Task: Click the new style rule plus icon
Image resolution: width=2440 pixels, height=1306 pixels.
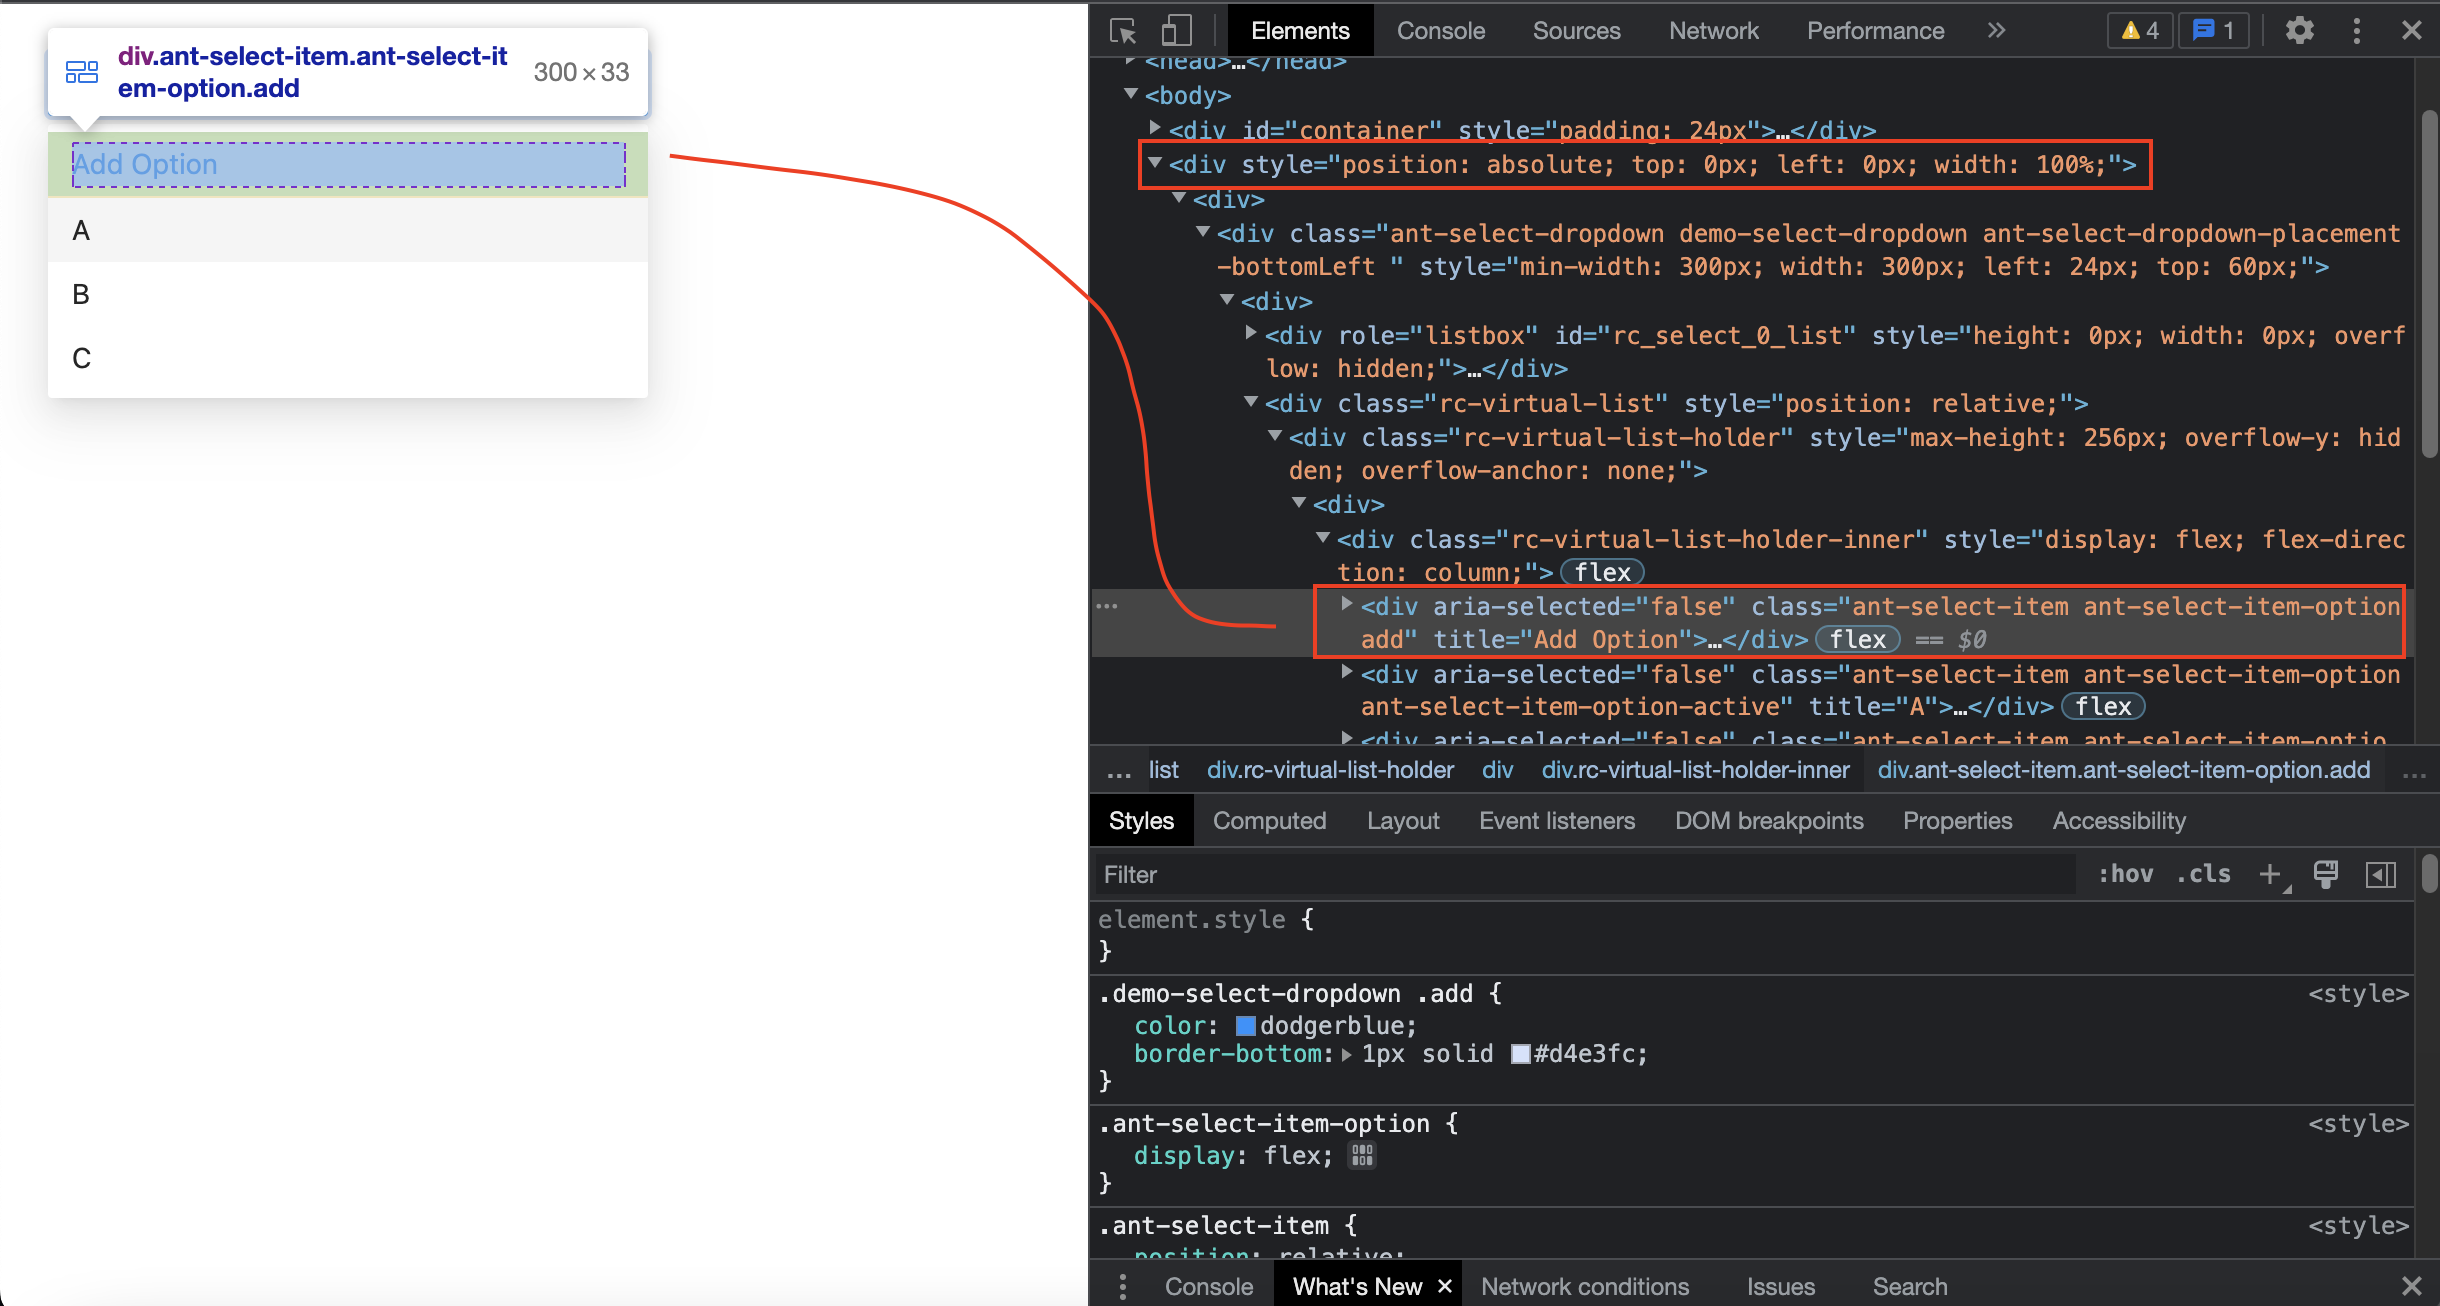Action: 2271,875
